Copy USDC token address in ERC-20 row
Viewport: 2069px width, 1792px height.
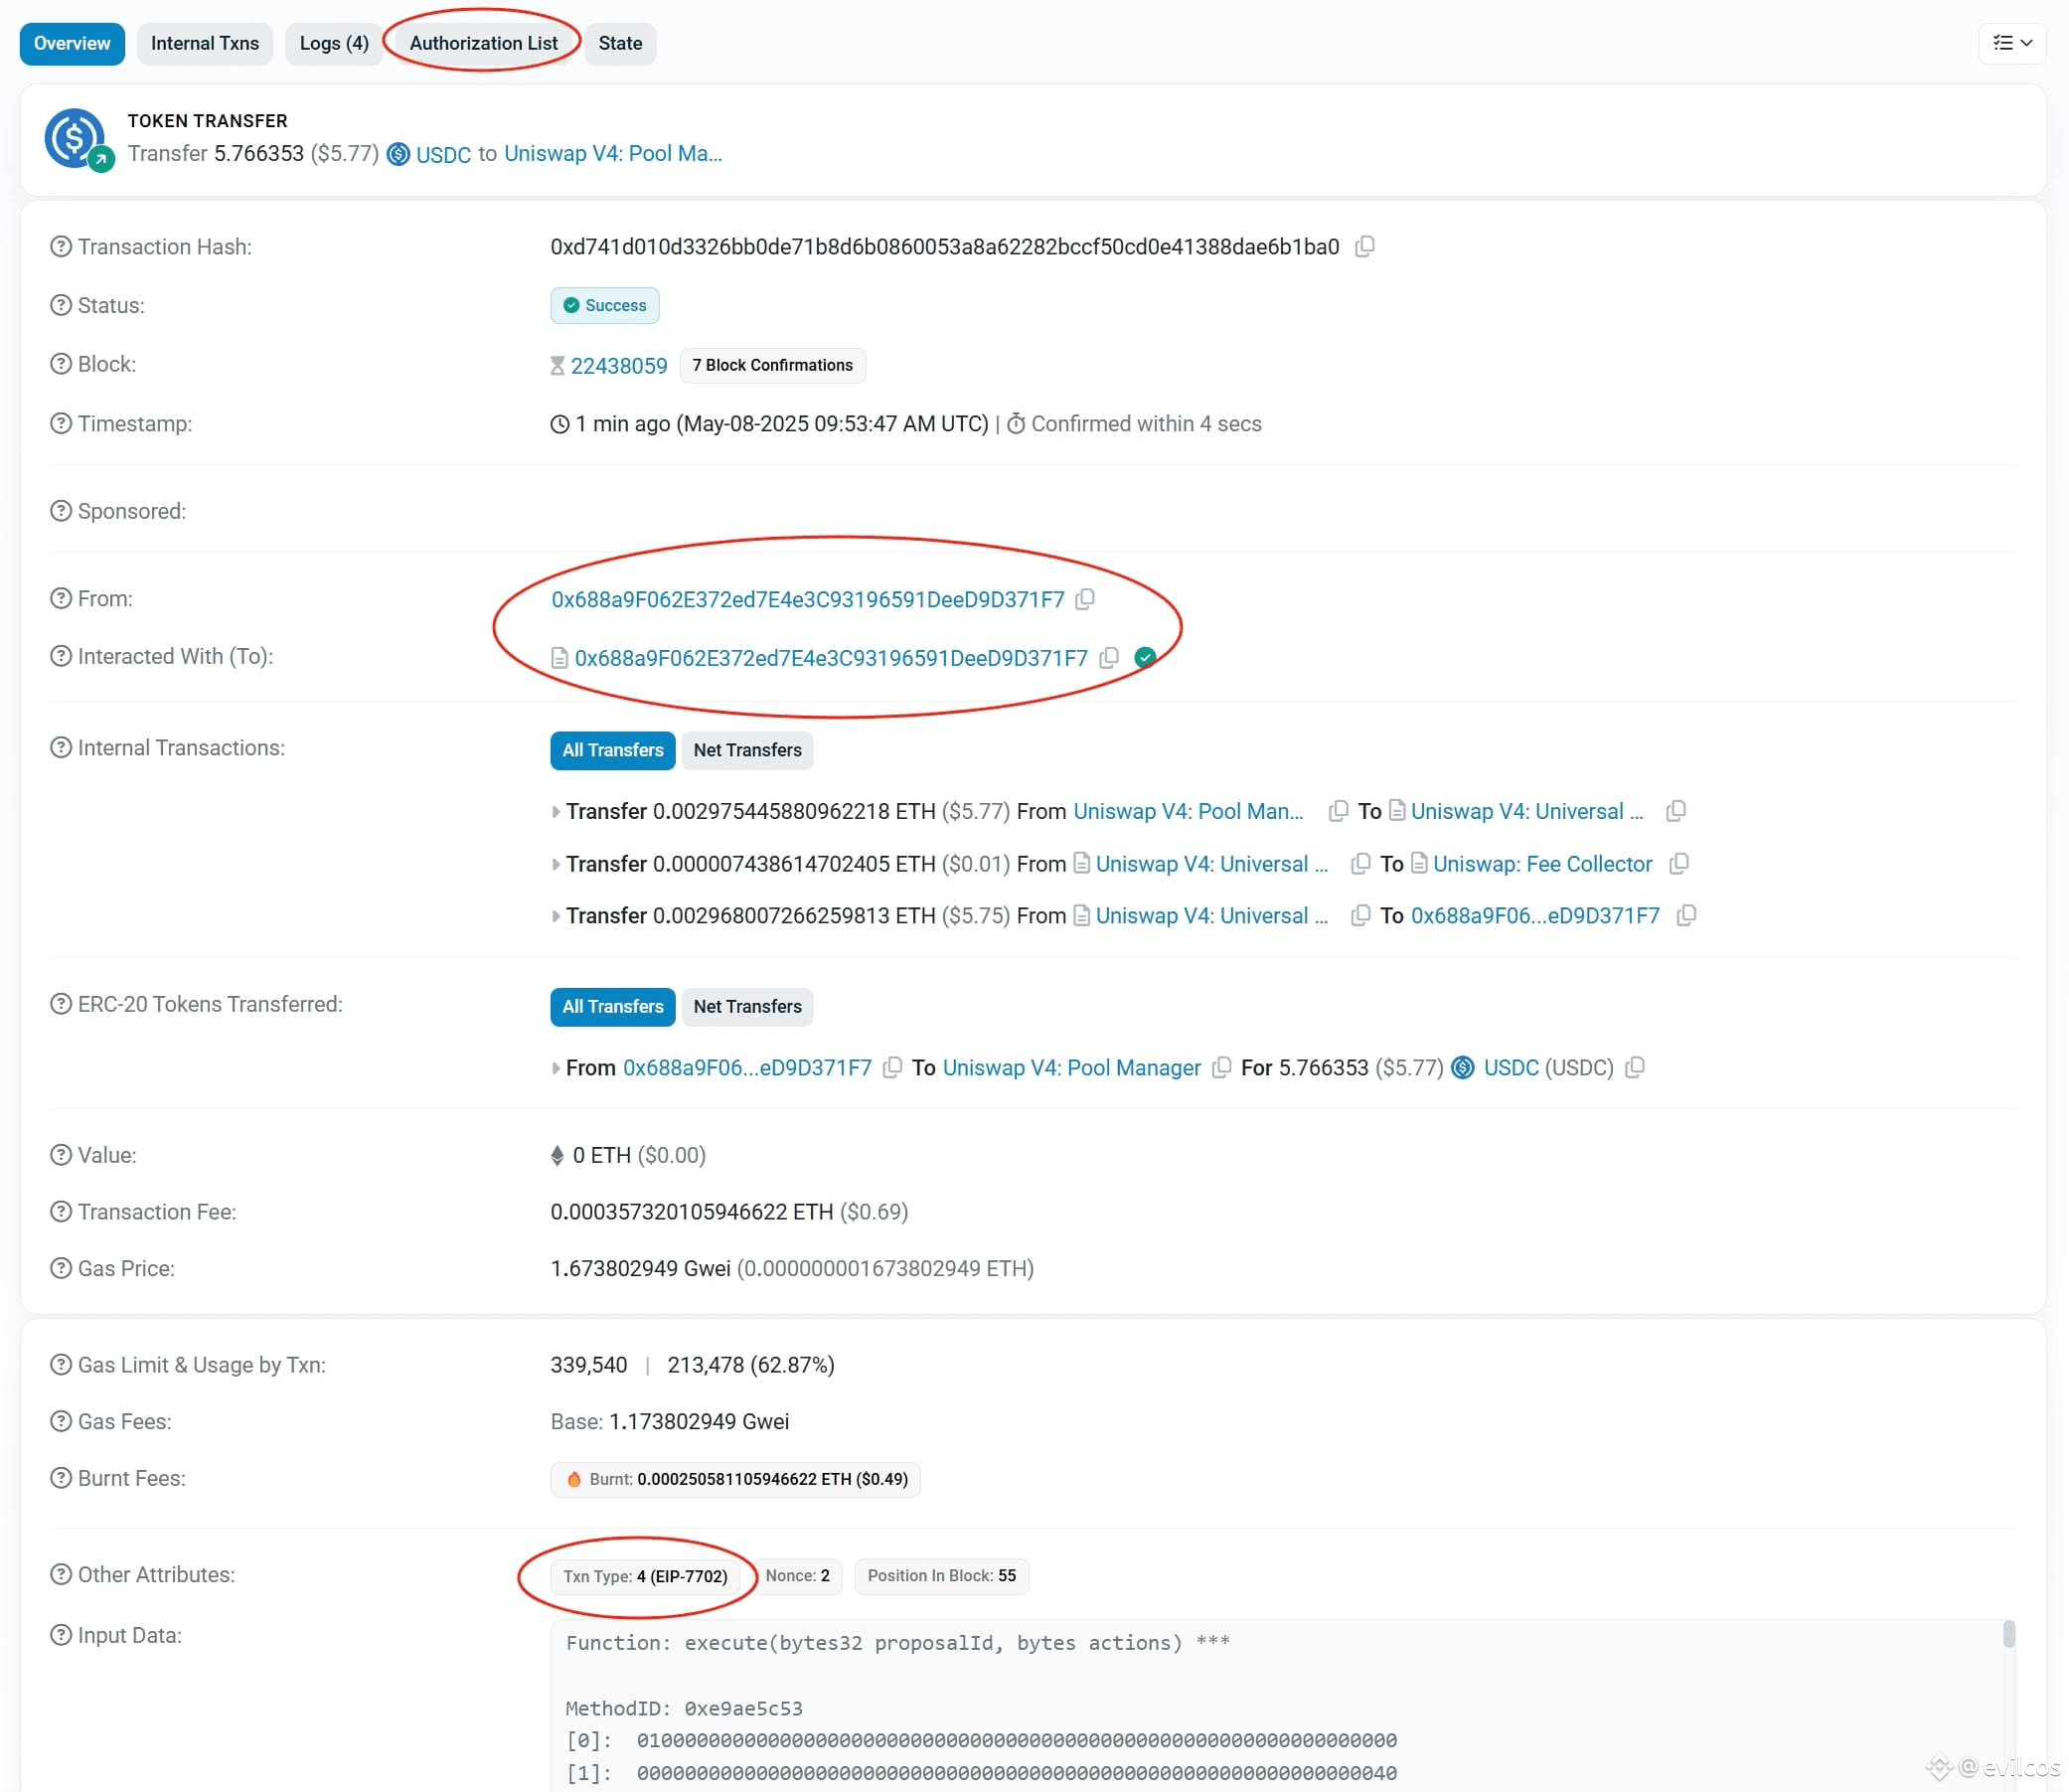(x=1635, y=1068)
